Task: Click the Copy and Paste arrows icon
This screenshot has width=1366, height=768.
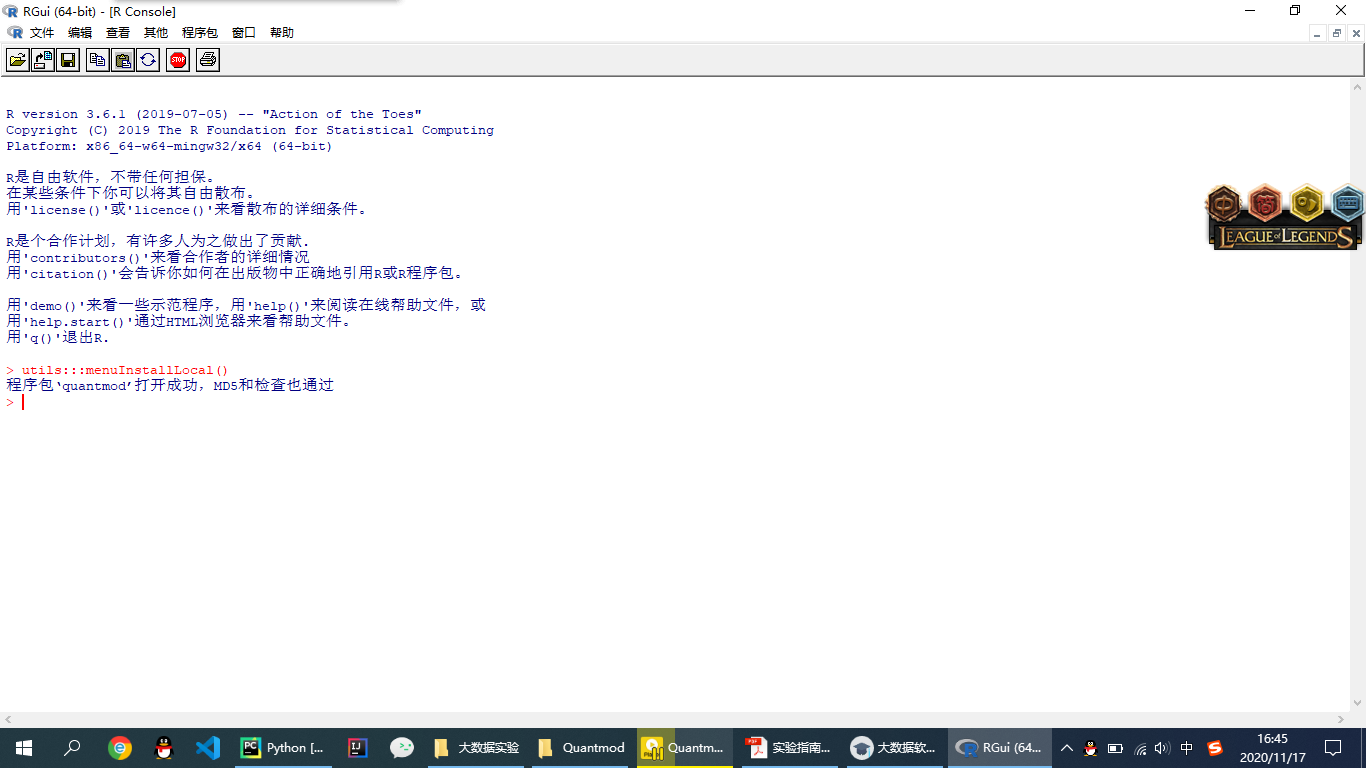Action: 148,60
